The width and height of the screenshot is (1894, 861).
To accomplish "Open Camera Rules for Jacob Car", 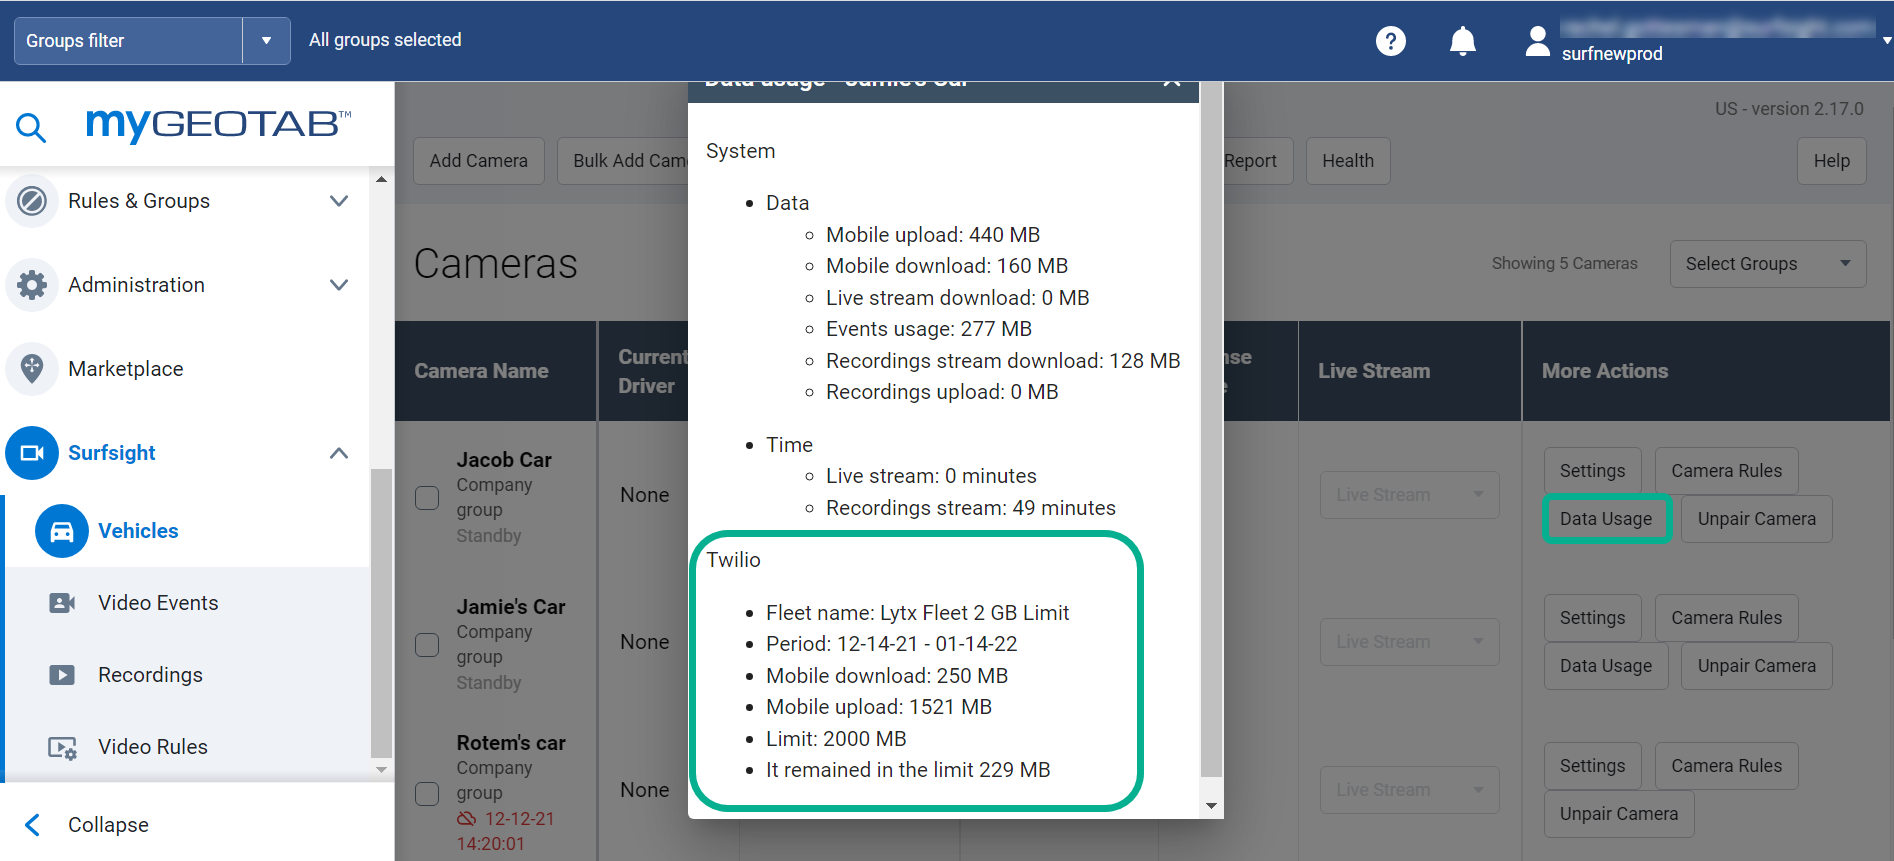I will (1727, 471).
